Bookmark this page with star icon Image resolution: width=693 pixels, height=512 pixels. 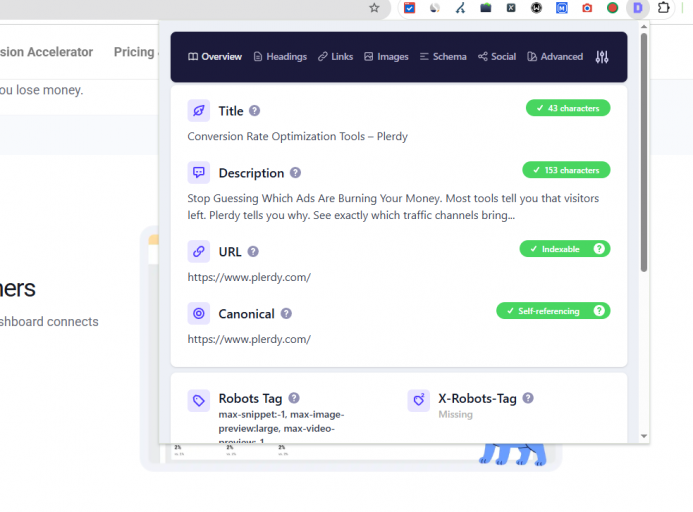(374, 8)
